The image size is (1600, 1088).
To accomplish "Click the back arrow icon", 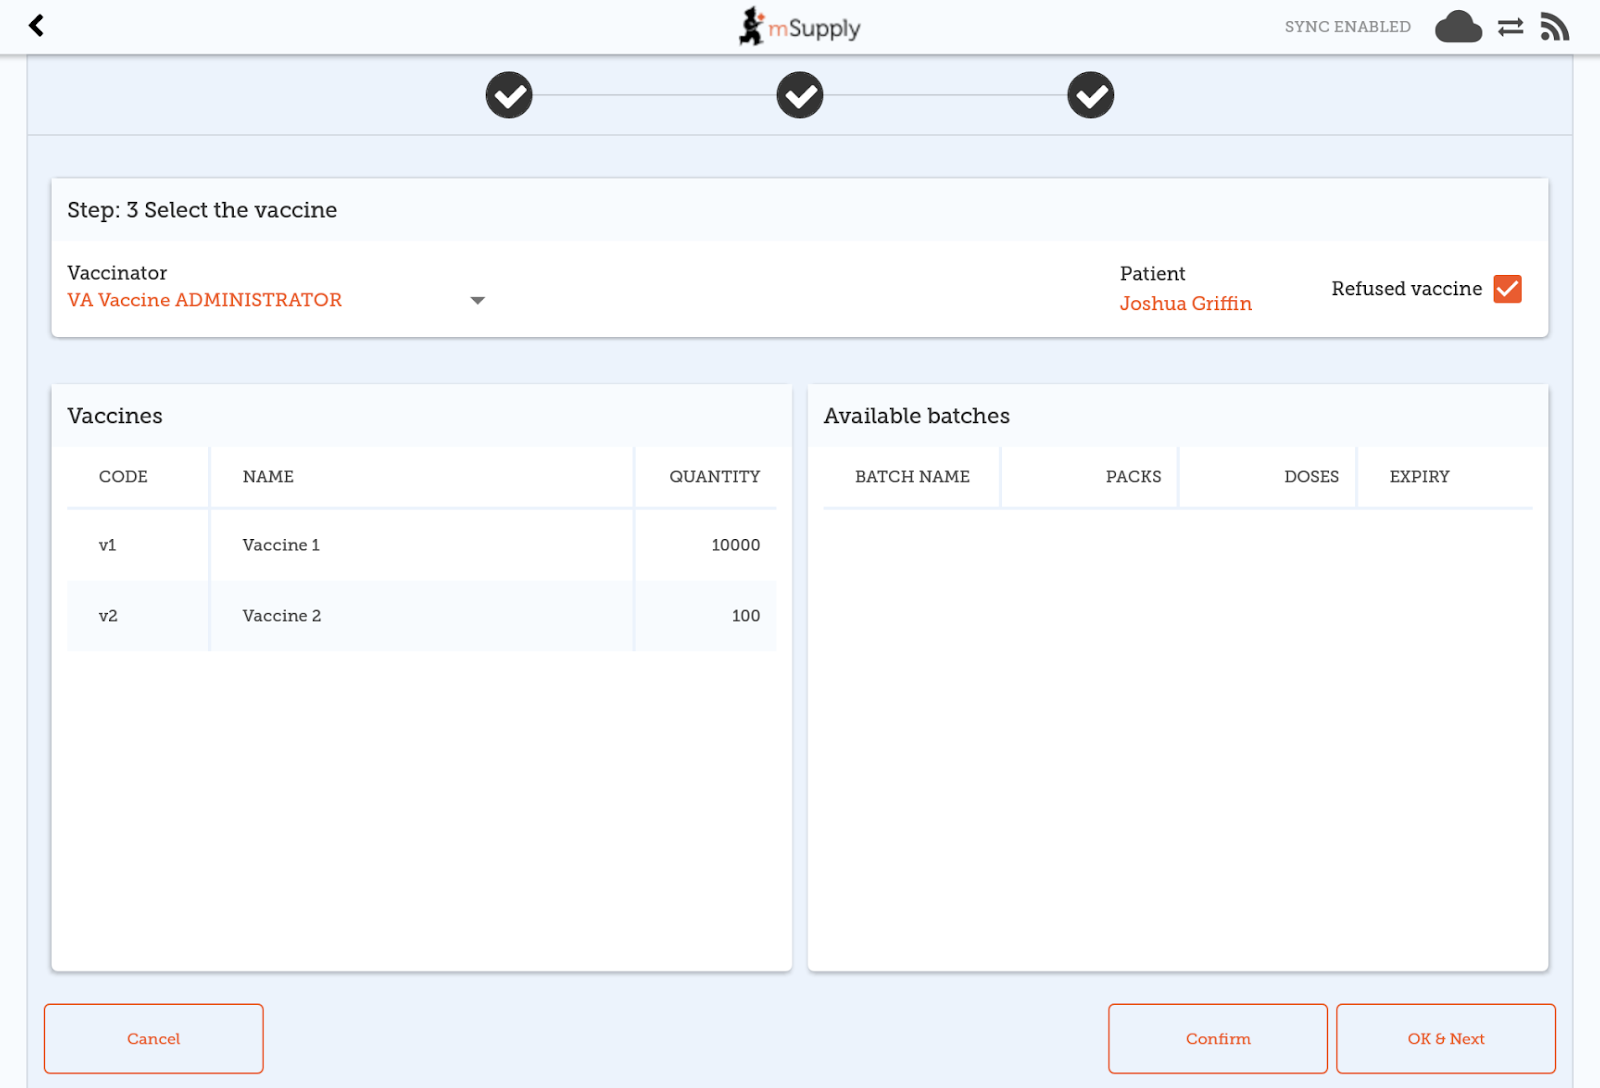I will pos(37,26).
